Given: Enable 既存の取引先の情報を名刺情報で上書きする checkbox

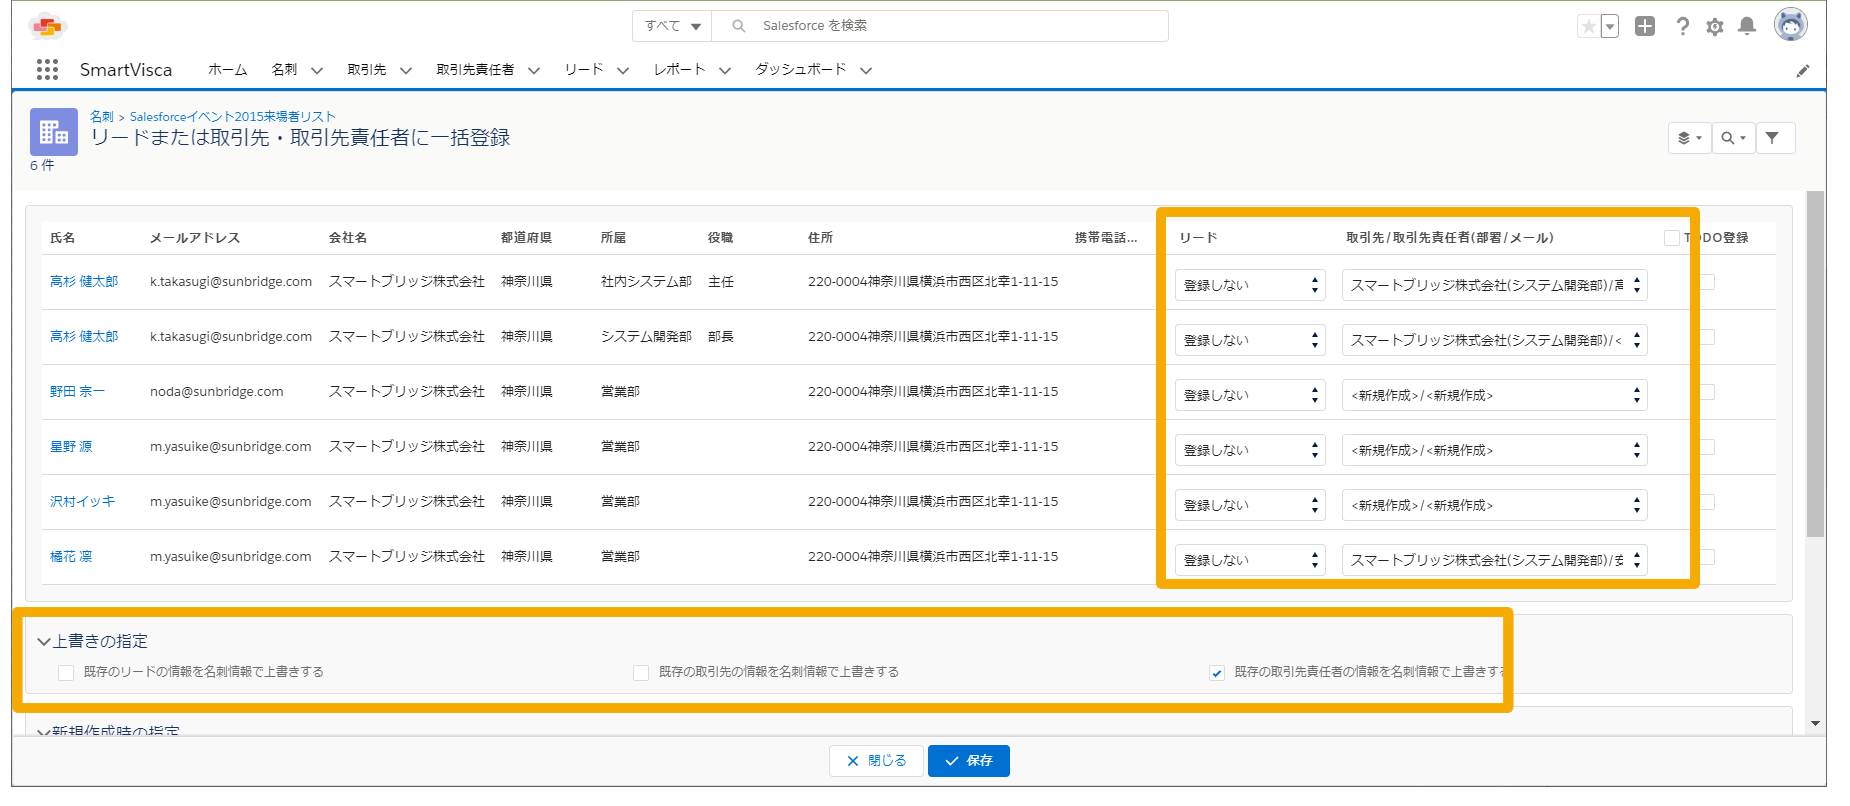Looking at the screenshot, I should (x=641, y=673).
